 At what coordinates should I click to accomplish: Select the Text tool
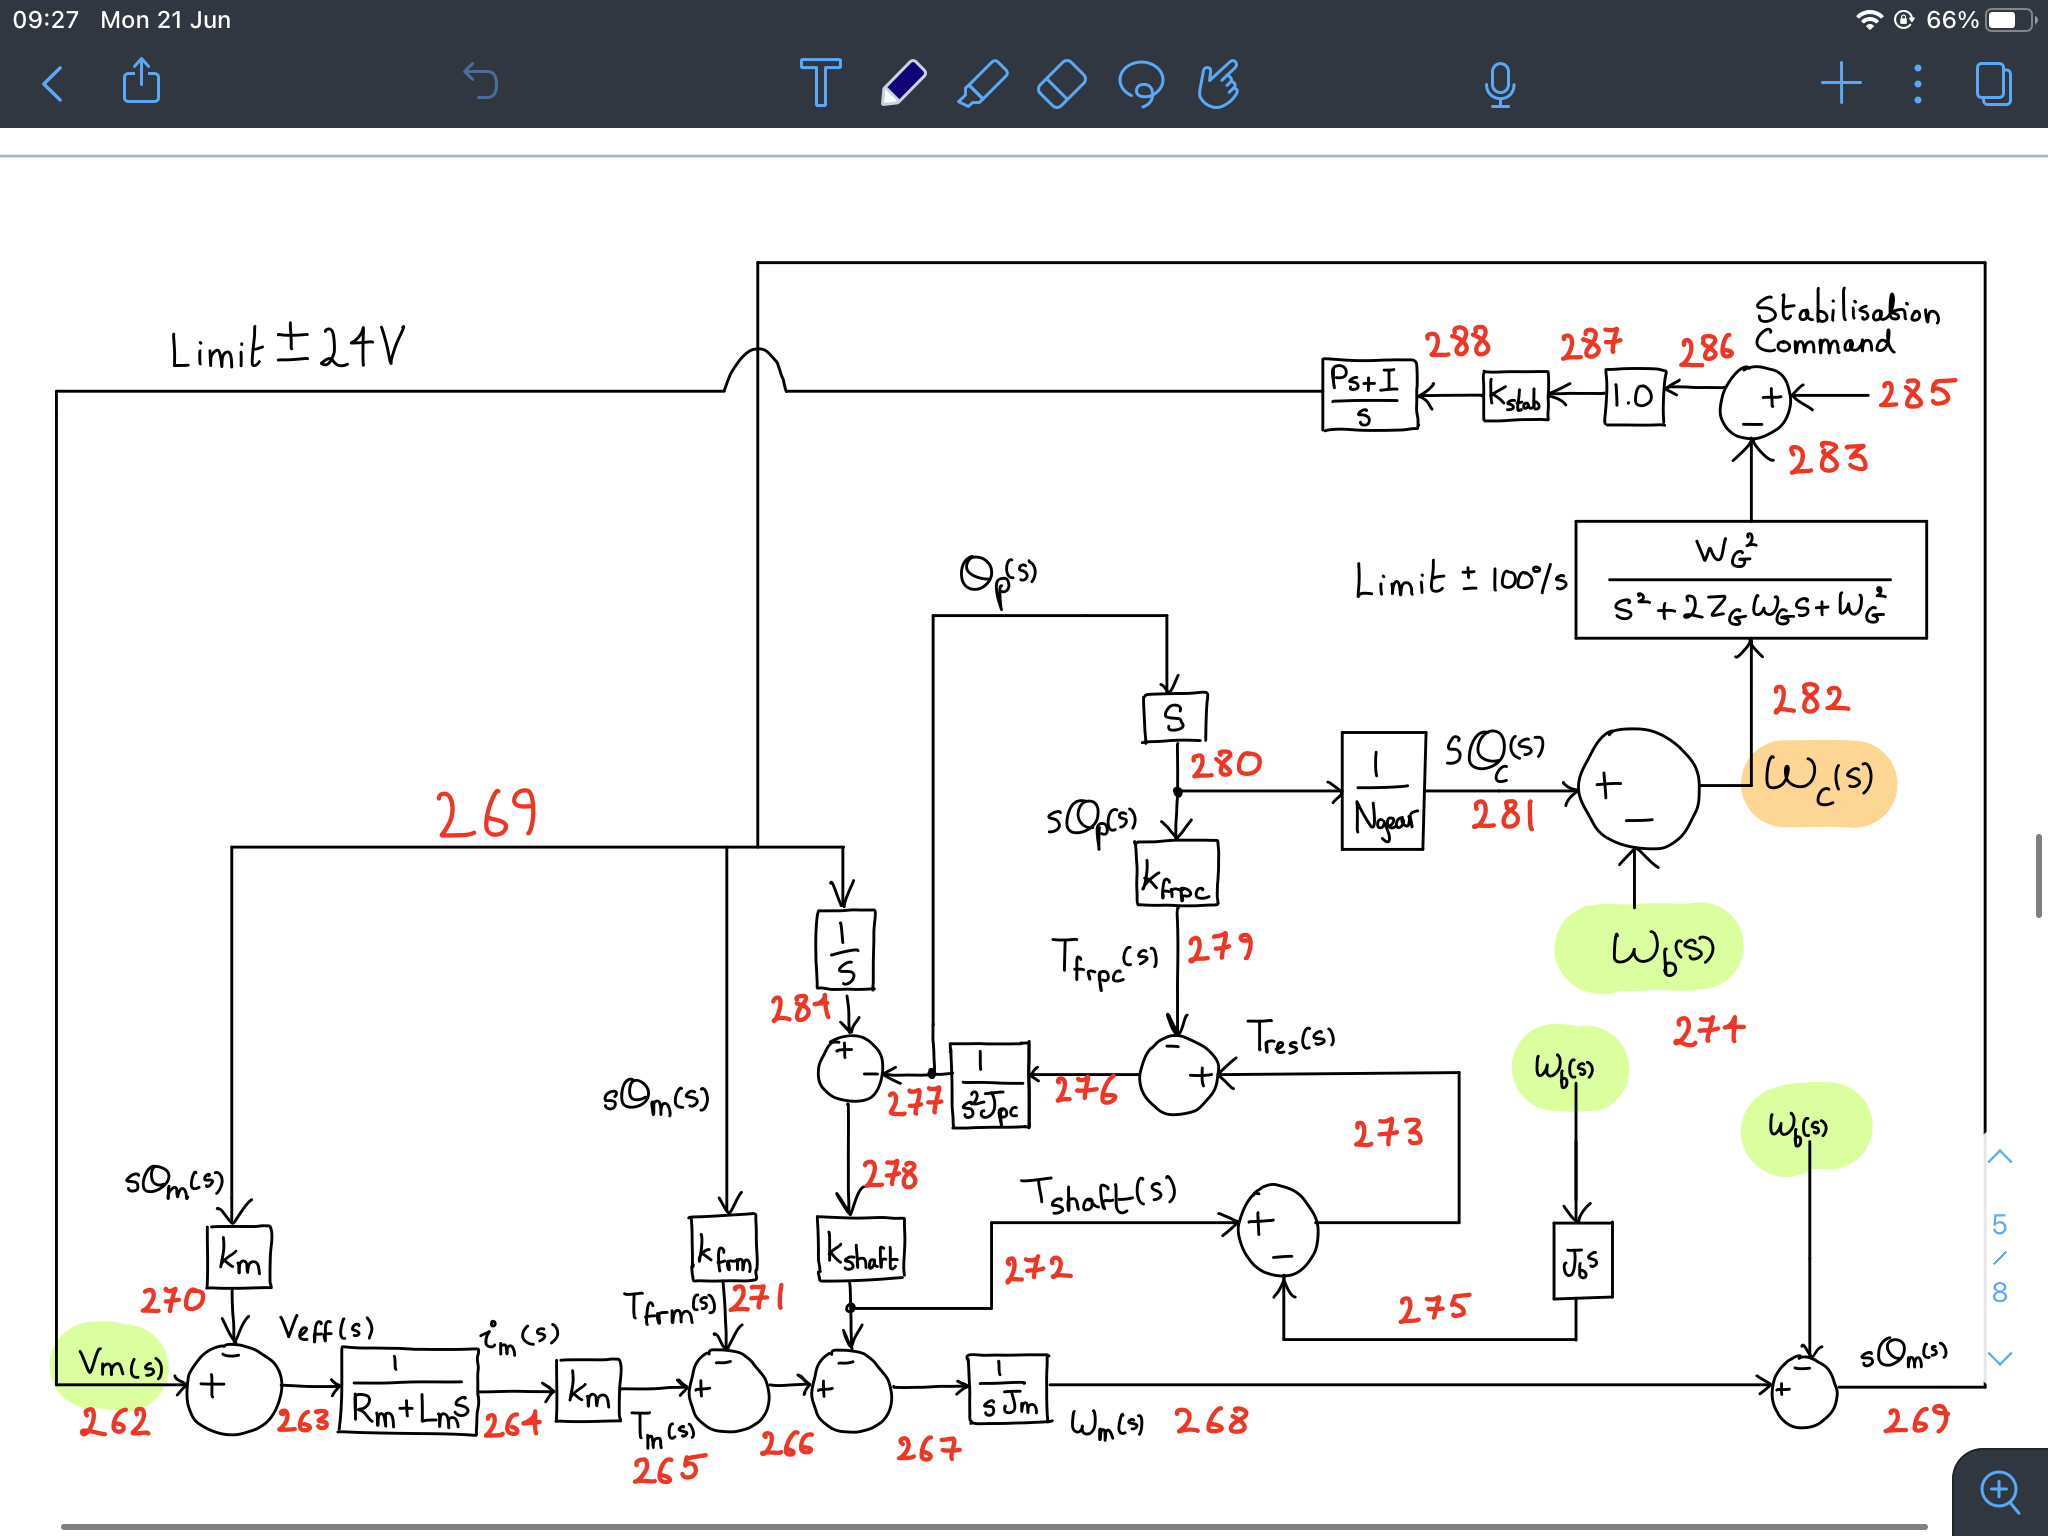[820, 82]
